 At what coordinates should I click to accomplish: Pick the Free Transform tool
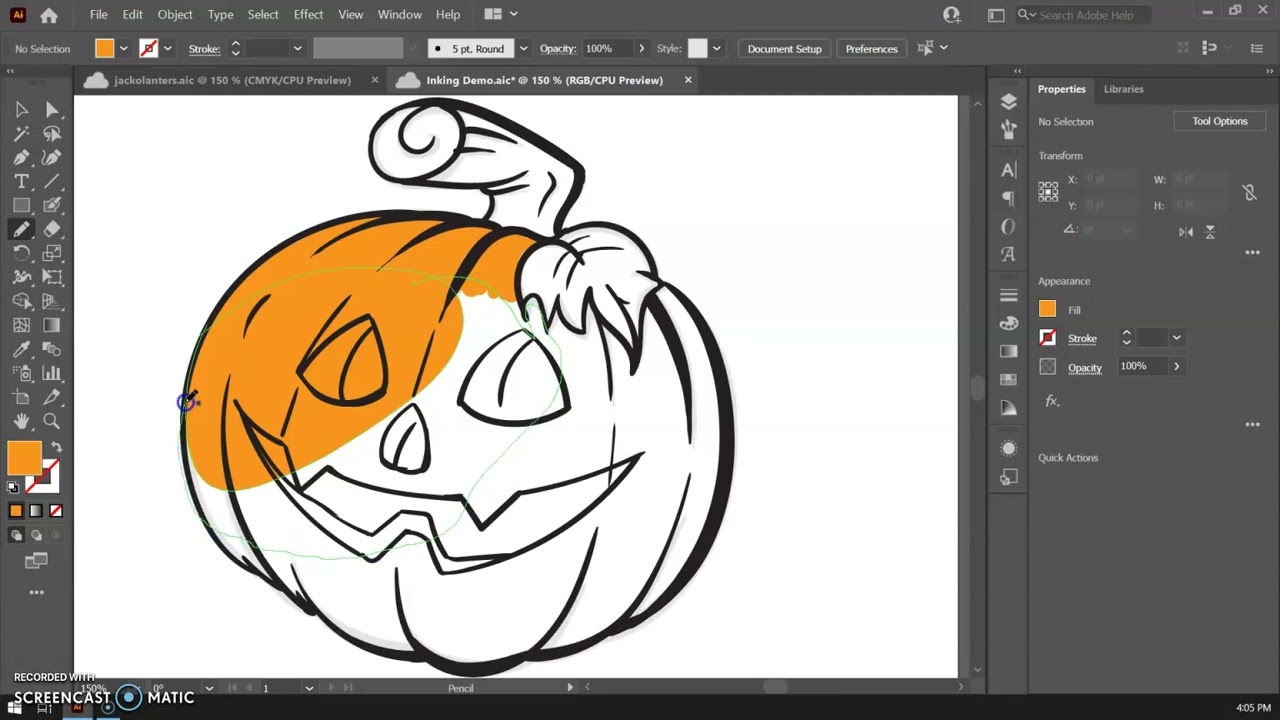[x=52, y=277]
